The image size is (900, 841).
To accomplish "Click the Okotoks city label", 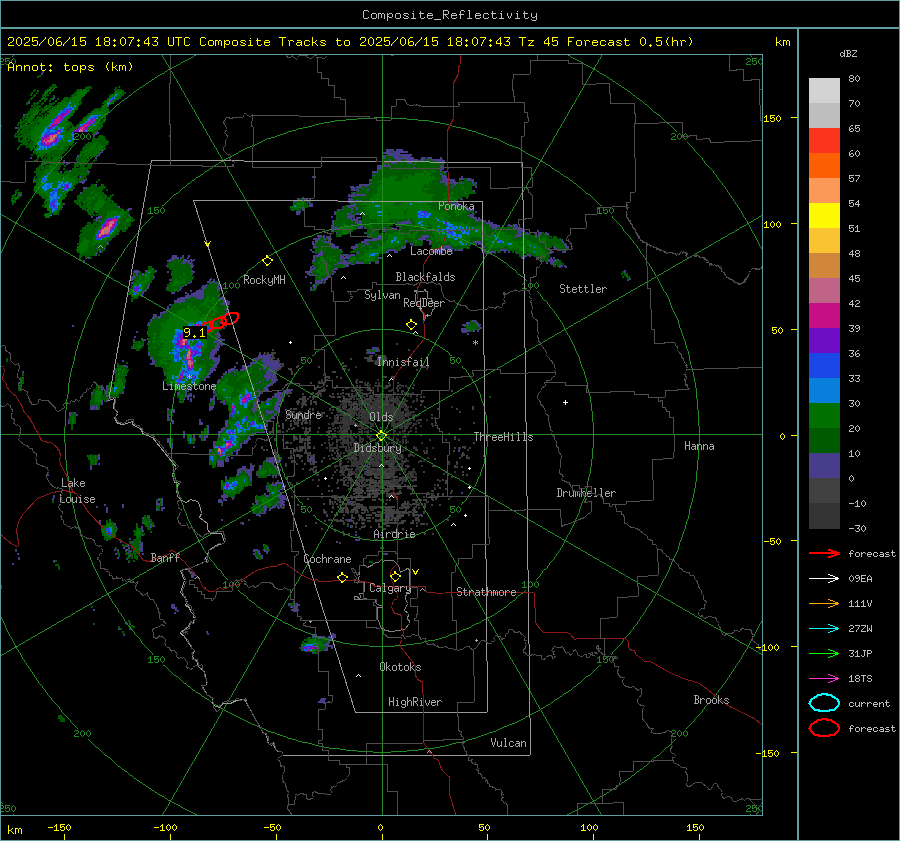I will coord(400,667).
